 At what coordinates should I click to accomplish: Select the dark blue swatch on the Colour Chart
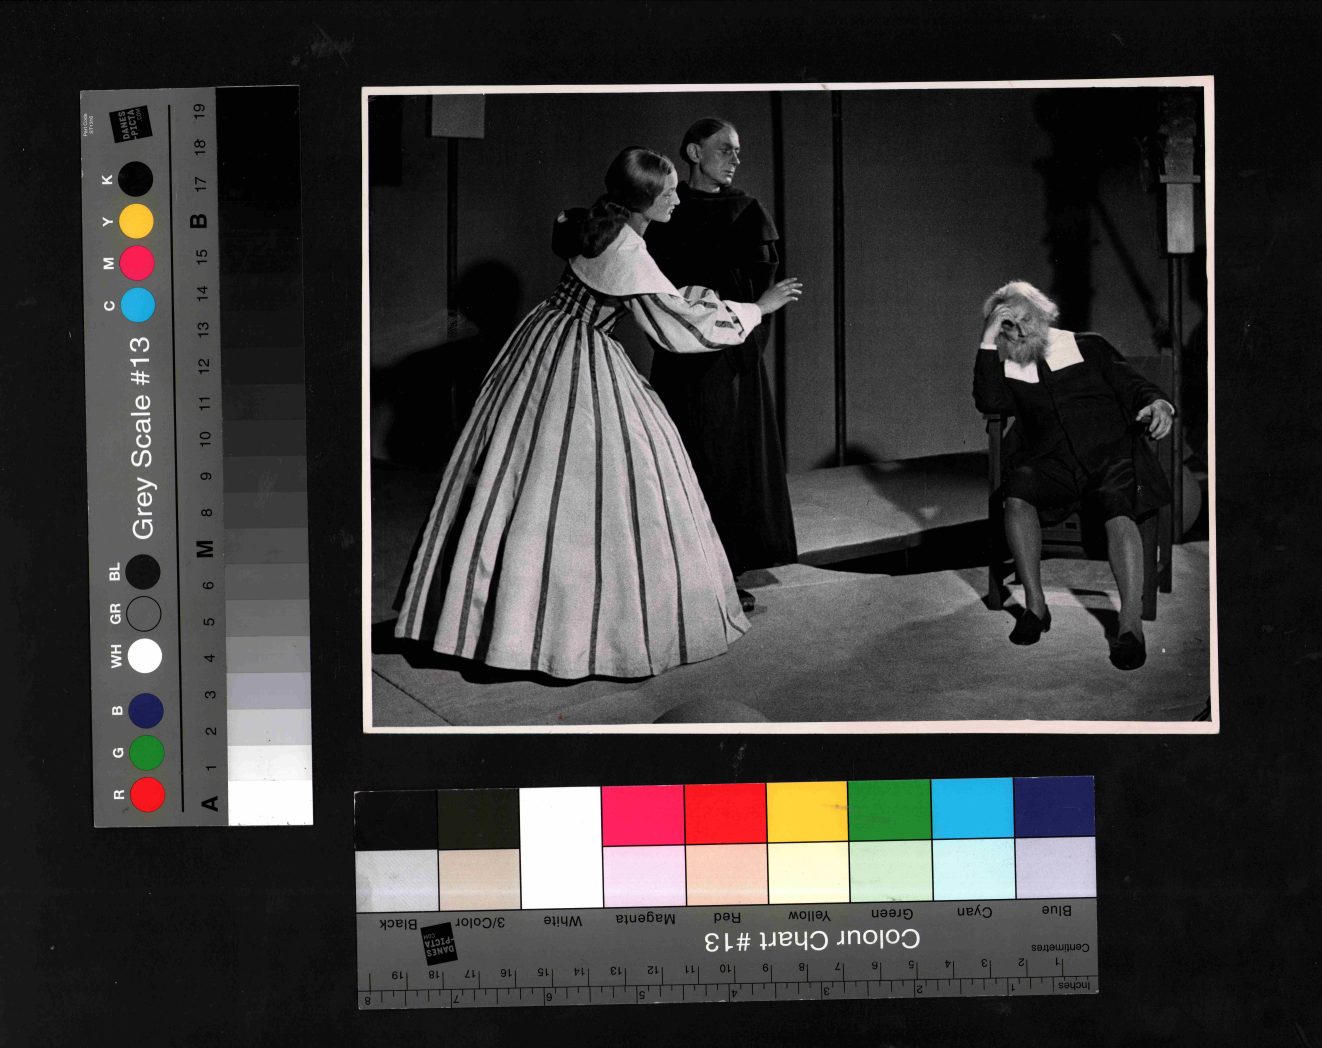point(1054,806)
